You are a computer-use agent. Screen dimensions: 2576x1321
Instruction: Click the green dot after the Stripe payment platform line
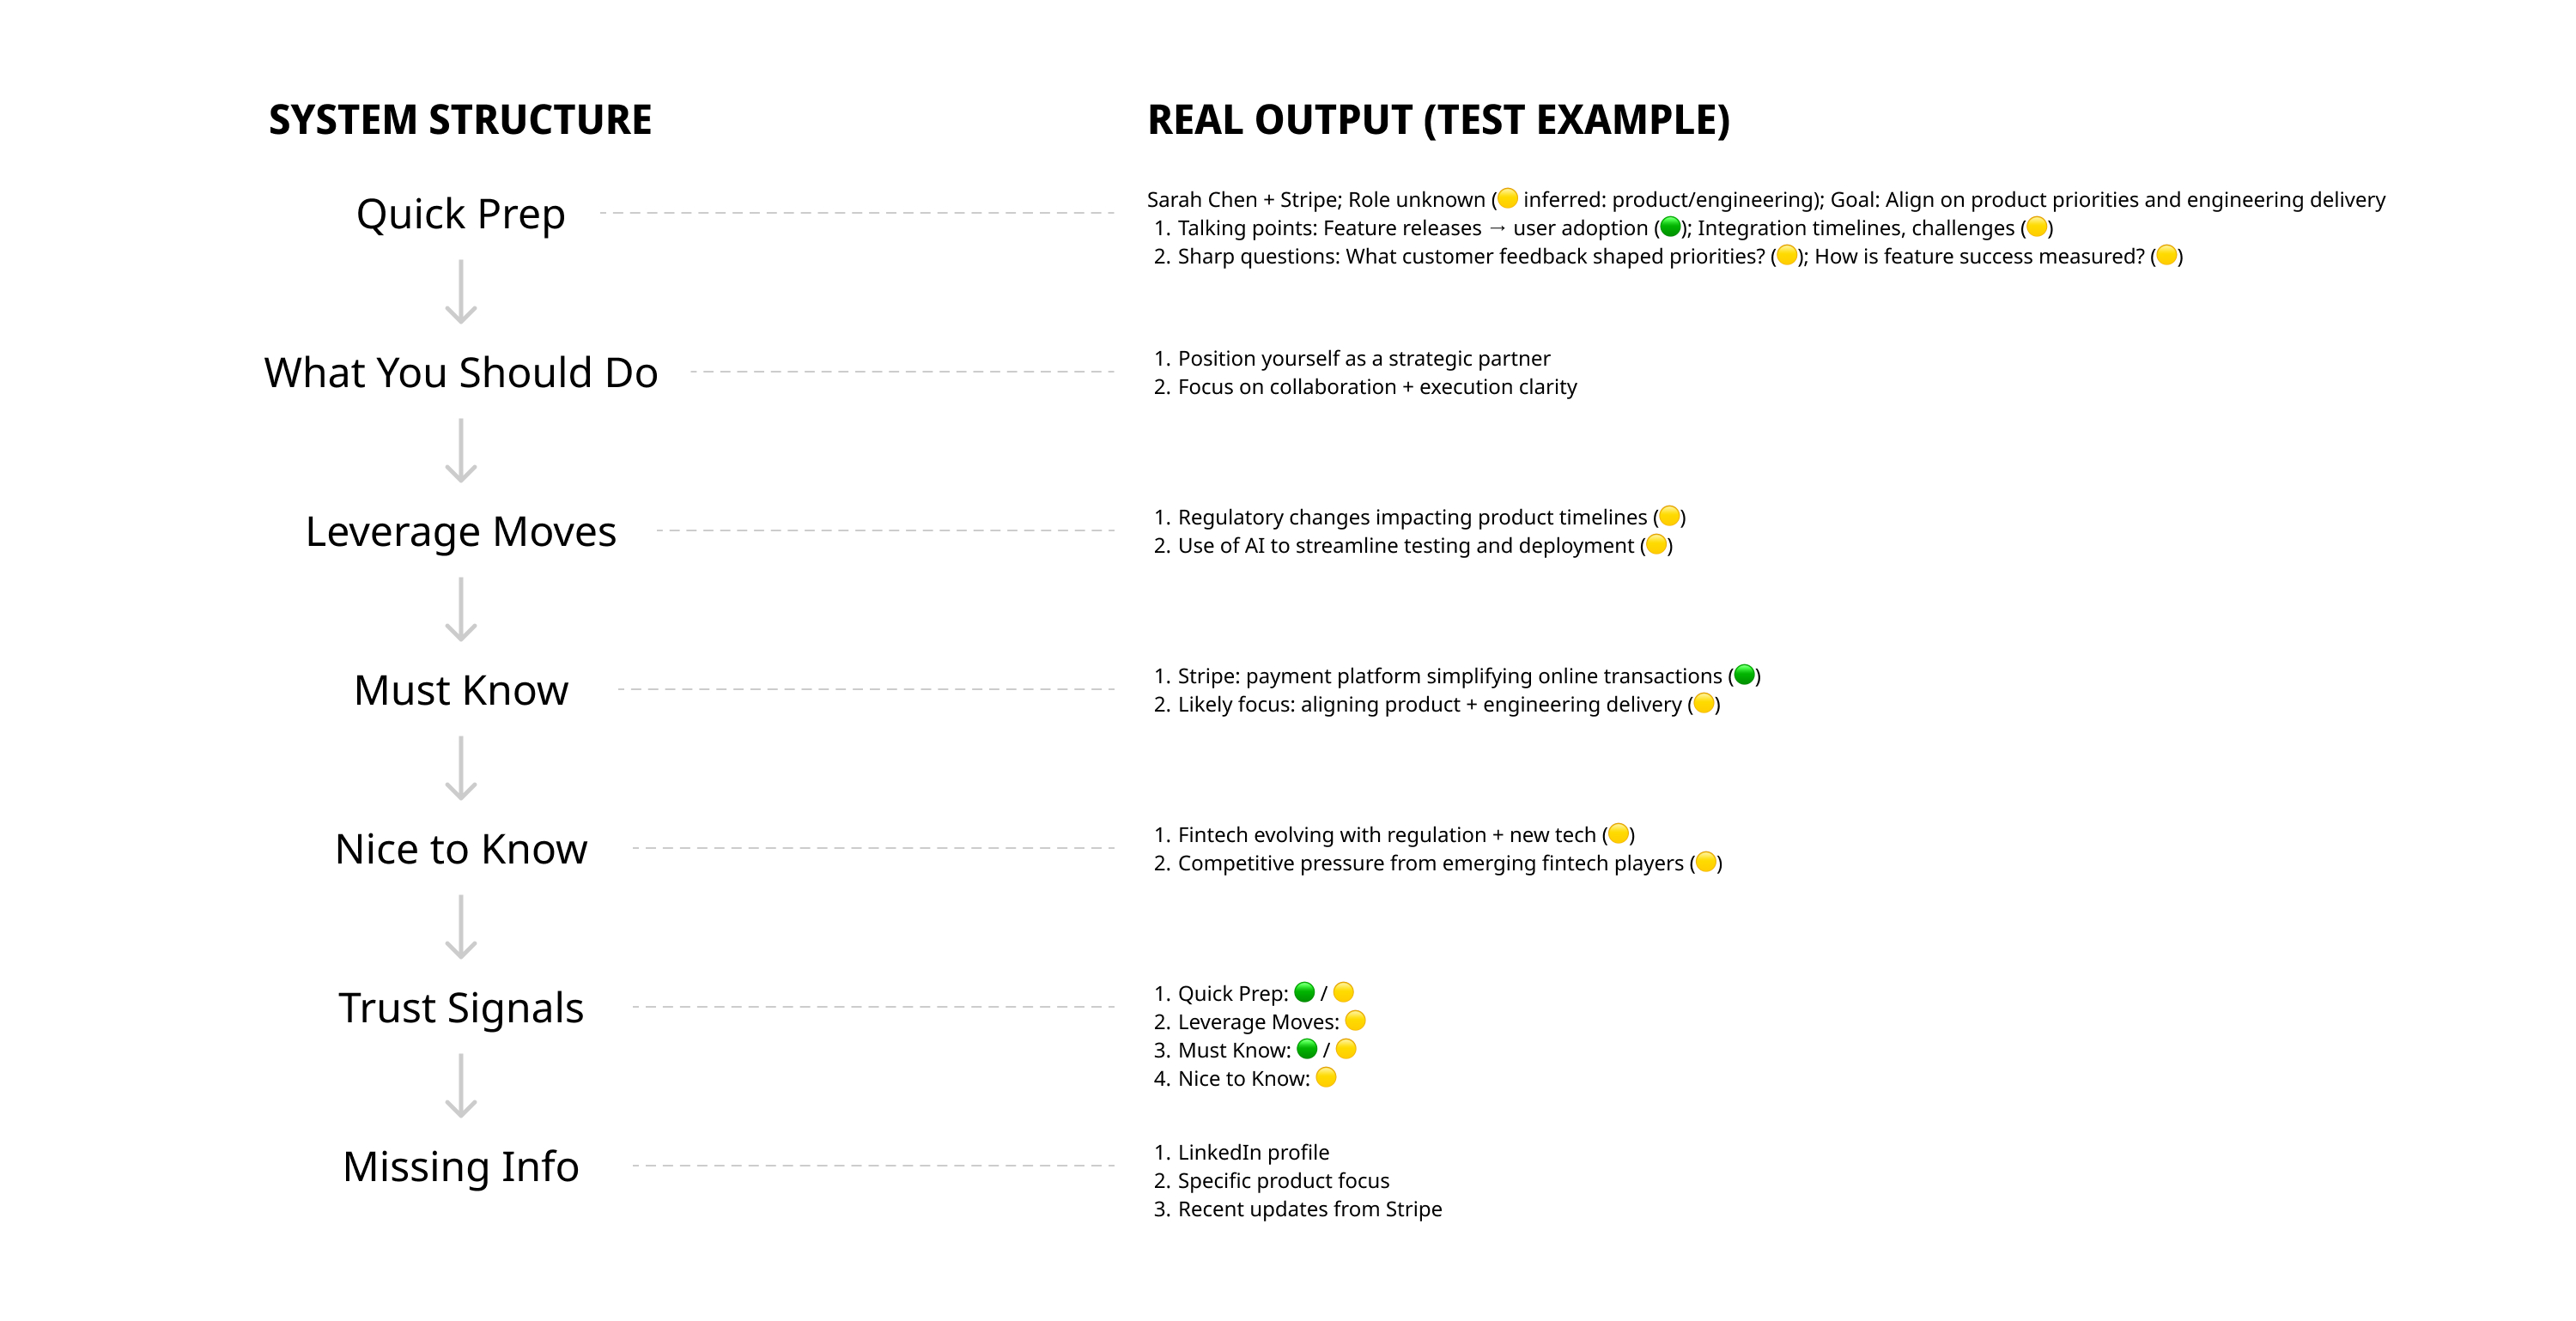[1744, 675]
